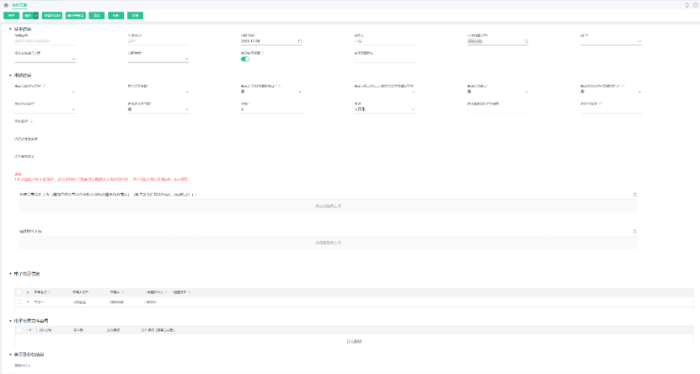700x374 pixels.
Task: Collapse the section above the first data table
Action: tap(10, 274)
